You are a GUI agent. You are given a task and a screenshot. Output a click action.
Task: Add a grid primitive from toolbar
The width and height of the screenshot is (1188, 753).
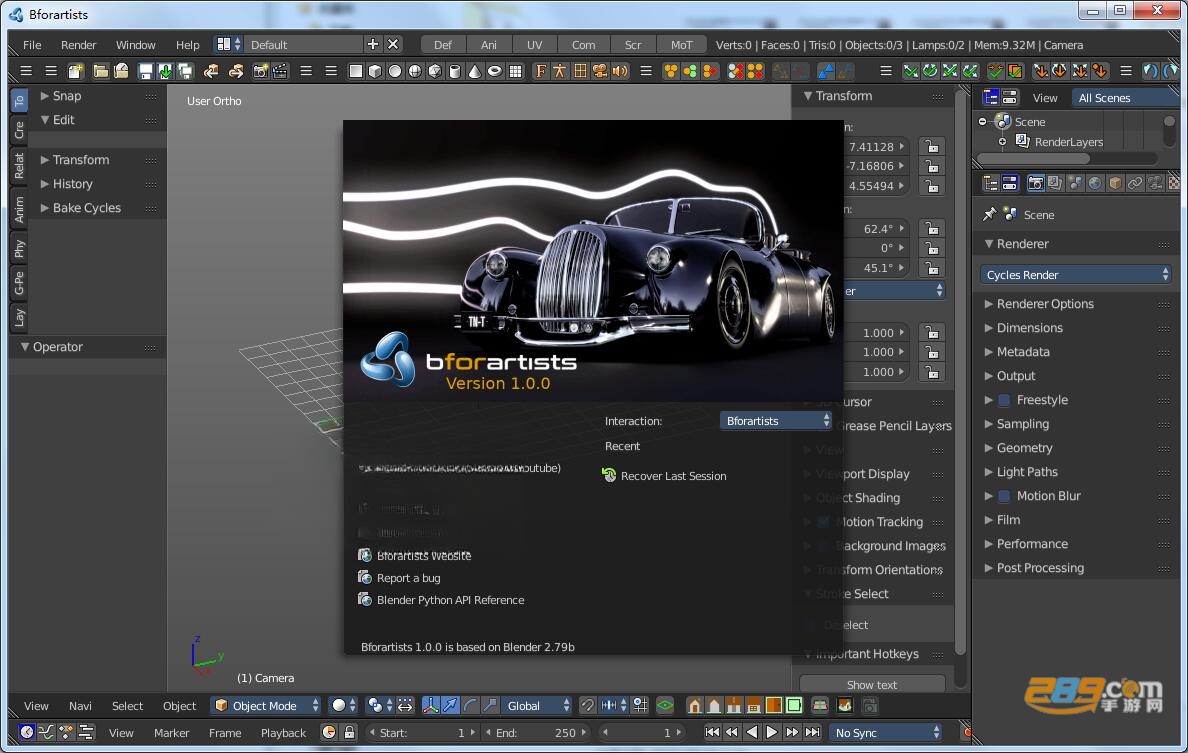515,71
